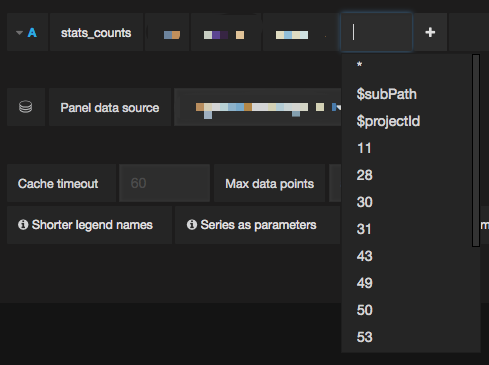Select option 28 in the dropdown list
The height and width of the screenshot is (365, 489).
(364, 175)
